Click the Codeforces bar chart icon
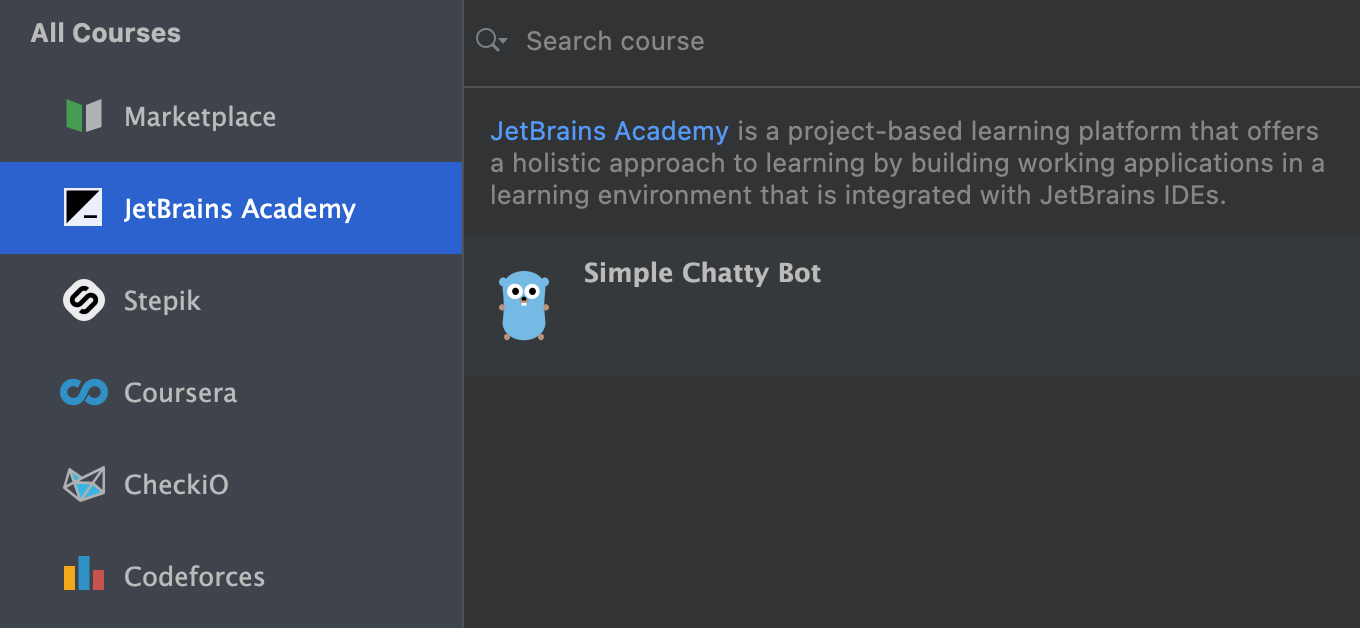The width and height of the screenshot is (1360, 628). click(84, 574)
